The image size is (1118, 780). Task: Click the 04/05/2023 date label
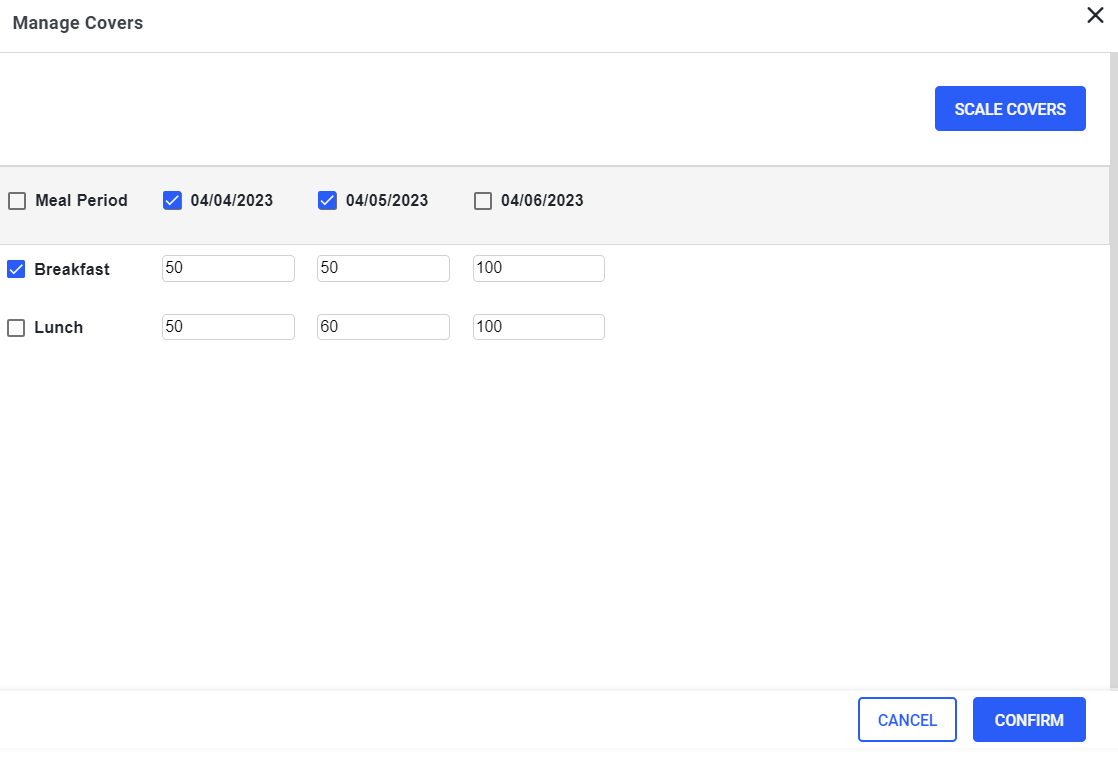pos(387,200)
